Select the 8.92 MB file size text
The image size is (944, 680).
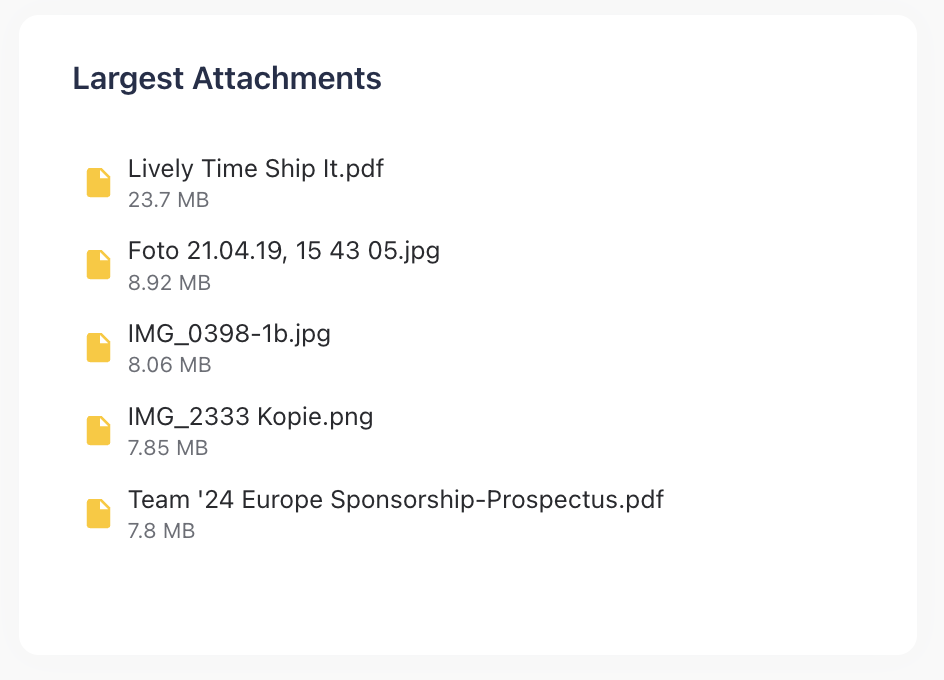[168, 283]
